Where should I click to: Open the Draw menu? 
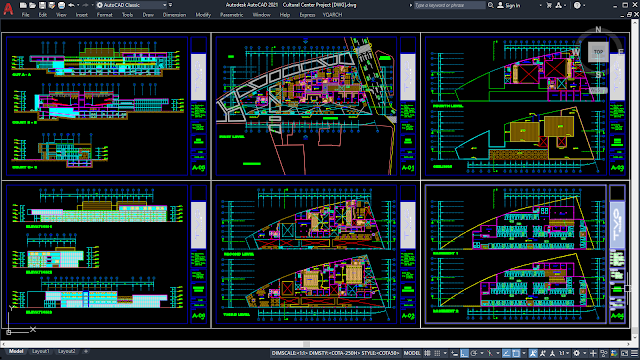click(148, 15)
